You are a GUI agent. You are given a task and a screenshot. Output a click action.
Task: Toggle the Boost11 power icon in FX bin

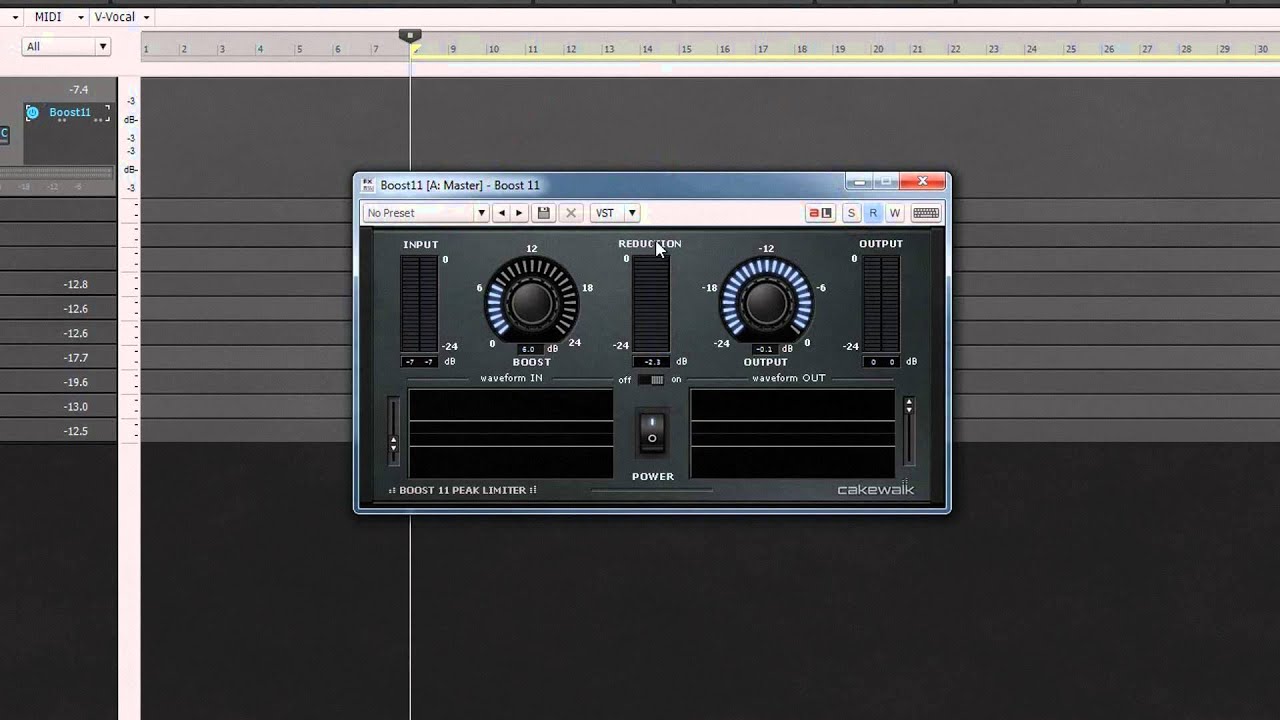click(x=32, y=113)
